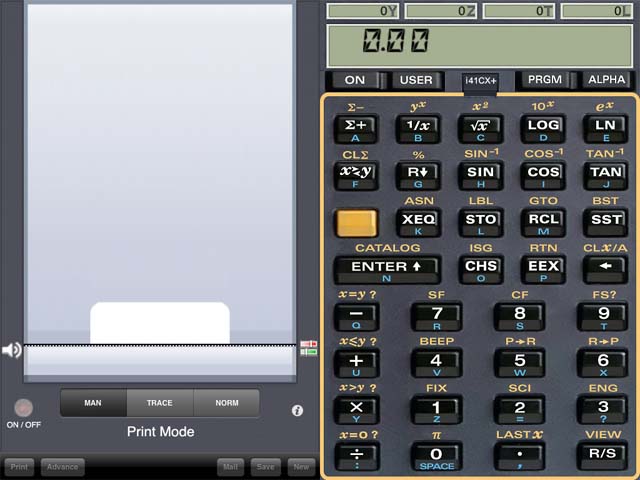Select MAN print mode

[x=93, y=403]
